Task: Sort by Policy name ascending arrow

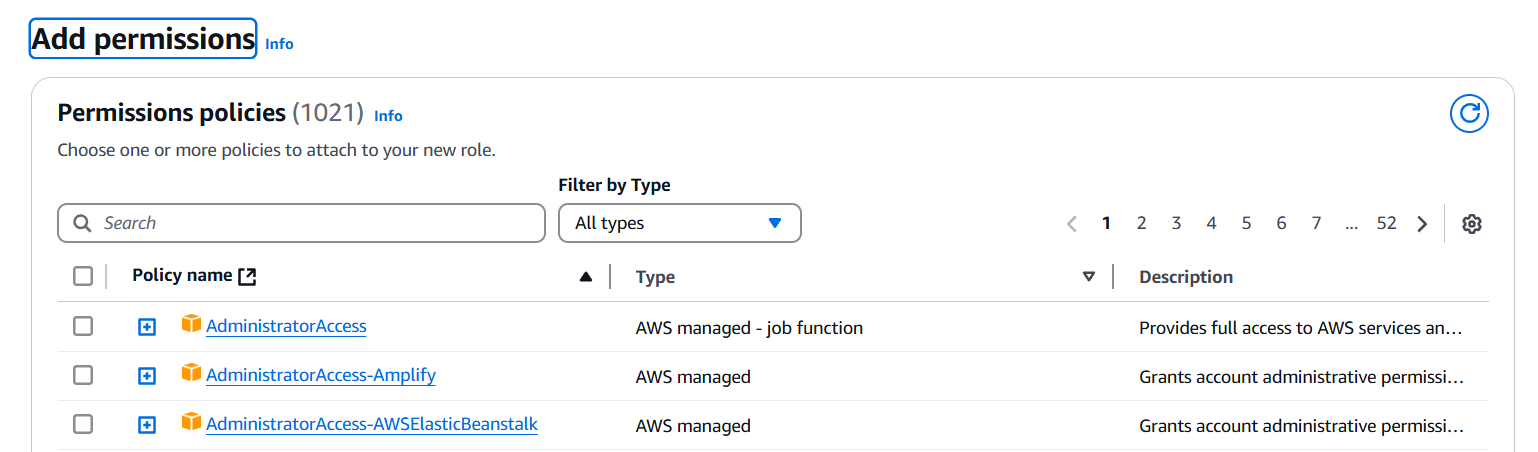Action: coord(586,277)
